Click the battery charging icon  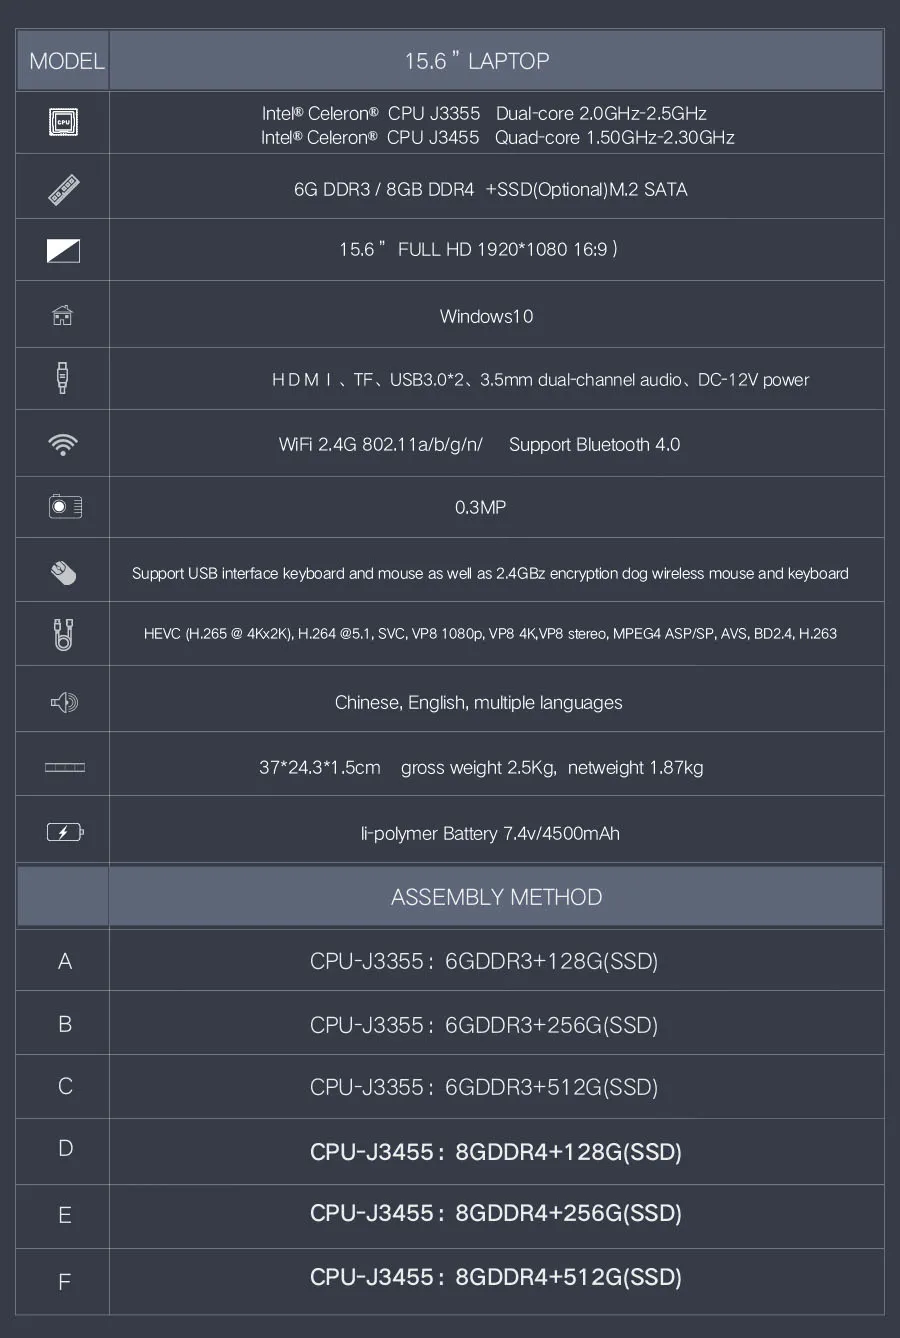65,832
